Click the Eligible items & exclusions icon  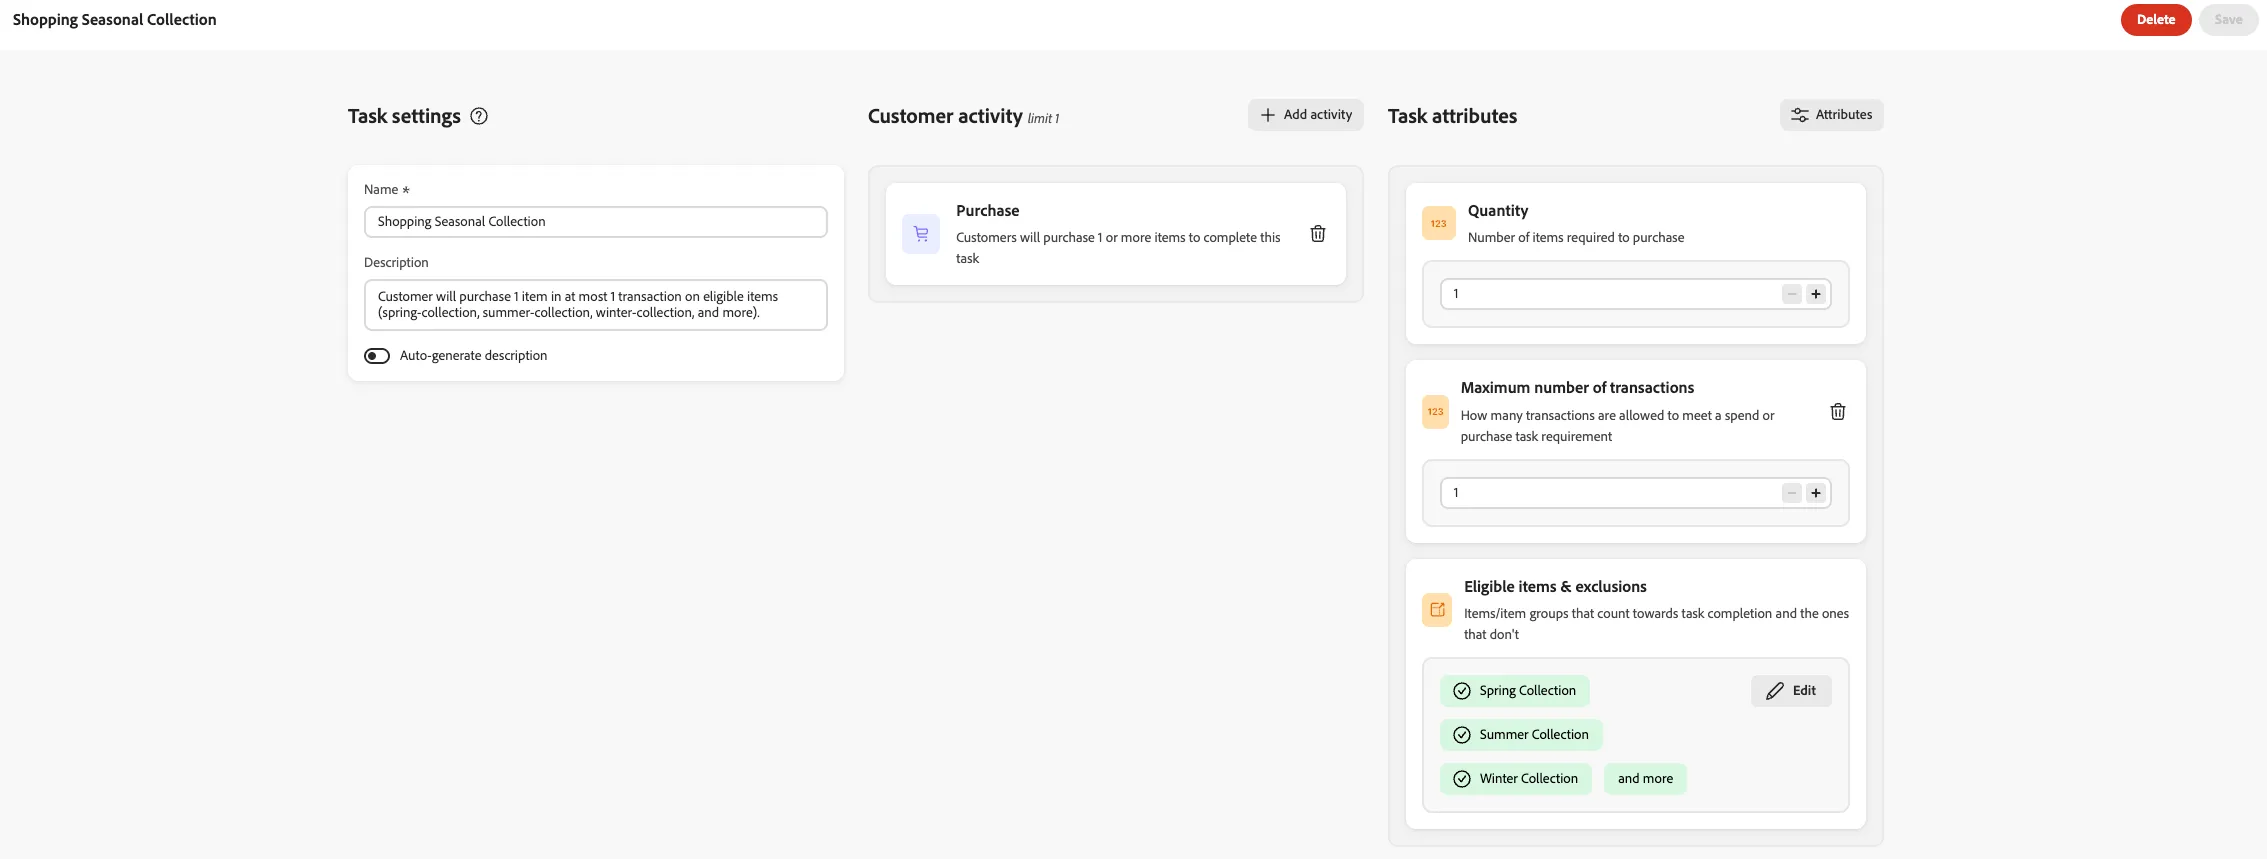click(1438, 610)
